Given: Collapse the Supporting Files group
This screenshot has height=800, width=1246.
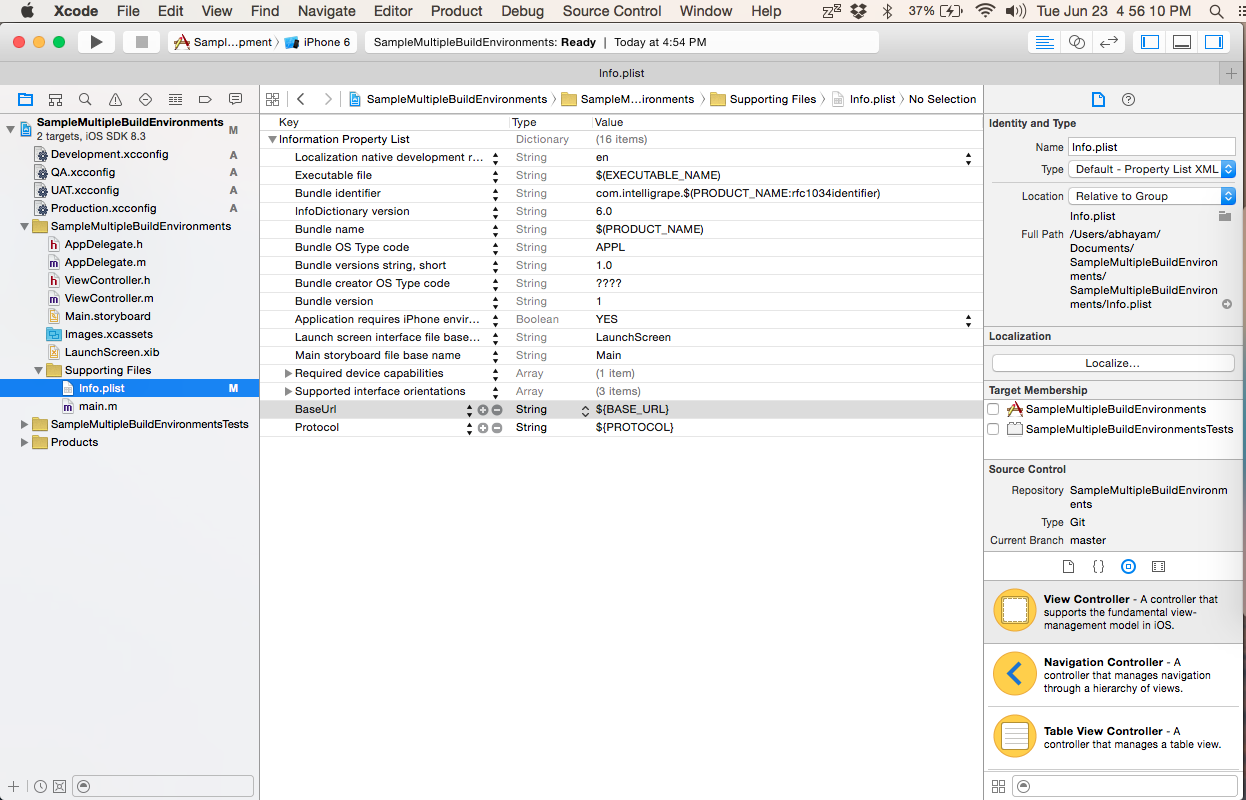Looking at the screenshot, I should (x=39, y=370).
